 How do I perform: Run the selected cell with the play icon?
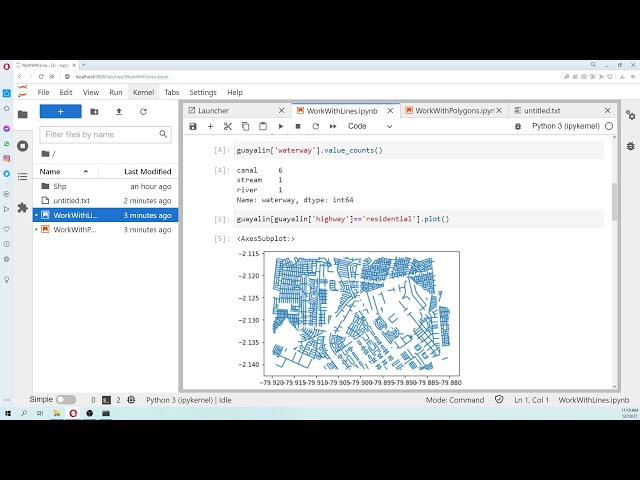pos(281,127)
